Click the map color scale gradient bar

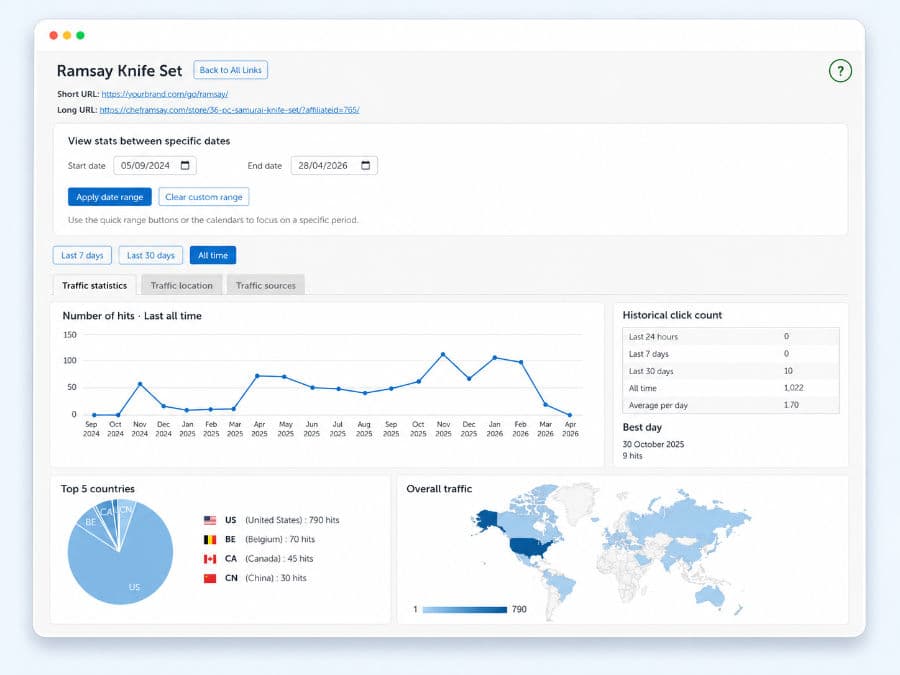(465, 610)
